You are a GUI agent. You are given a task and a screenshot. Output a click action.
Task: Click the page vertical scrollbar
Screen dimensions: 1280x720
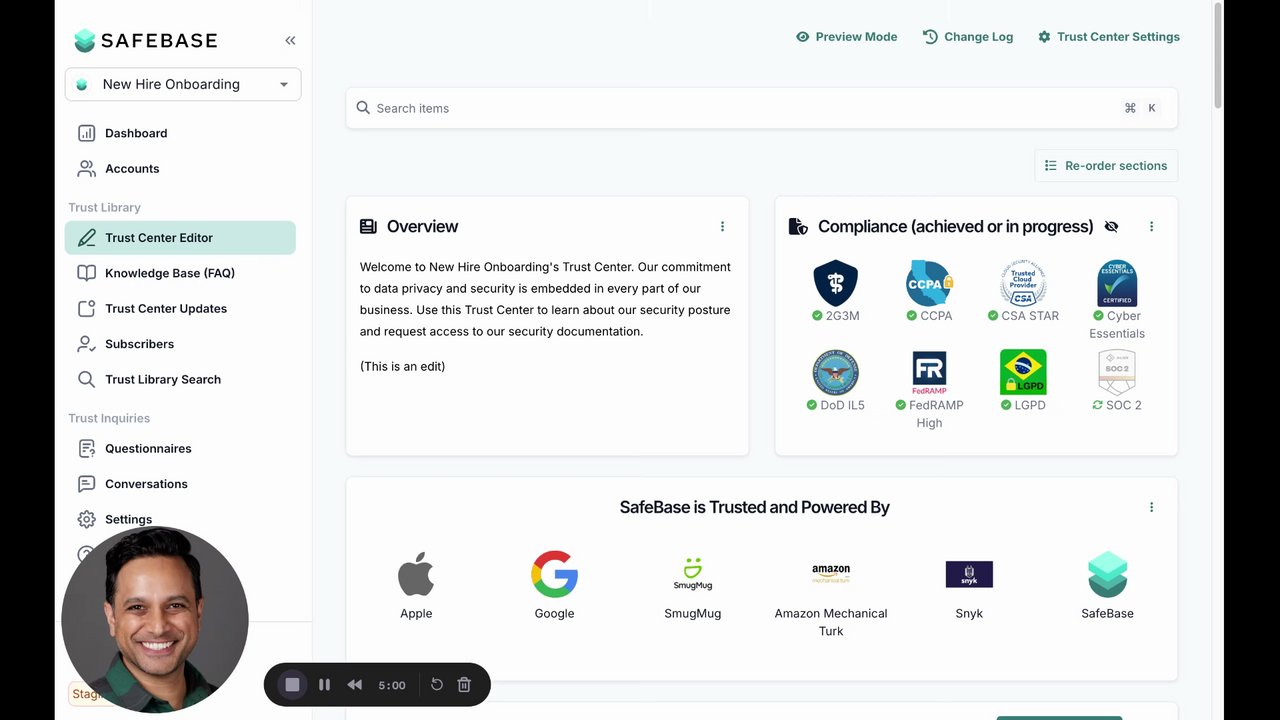point(1217,55)
